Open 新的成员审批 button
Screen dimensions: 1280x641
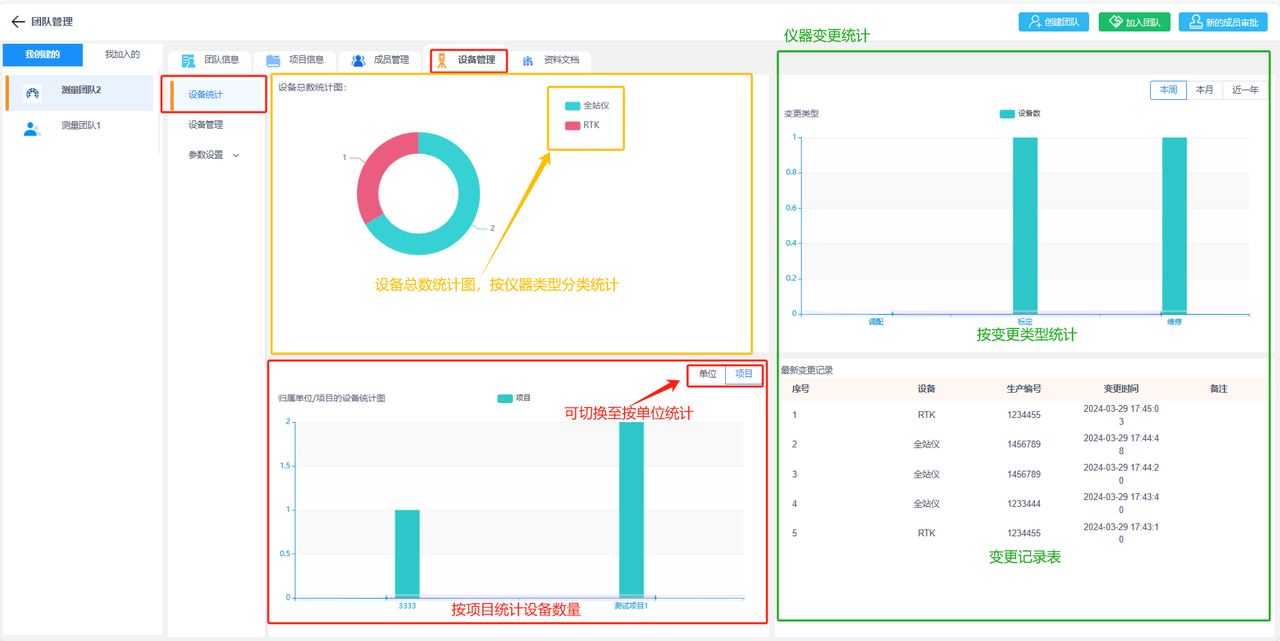[x=1223, y=22]
